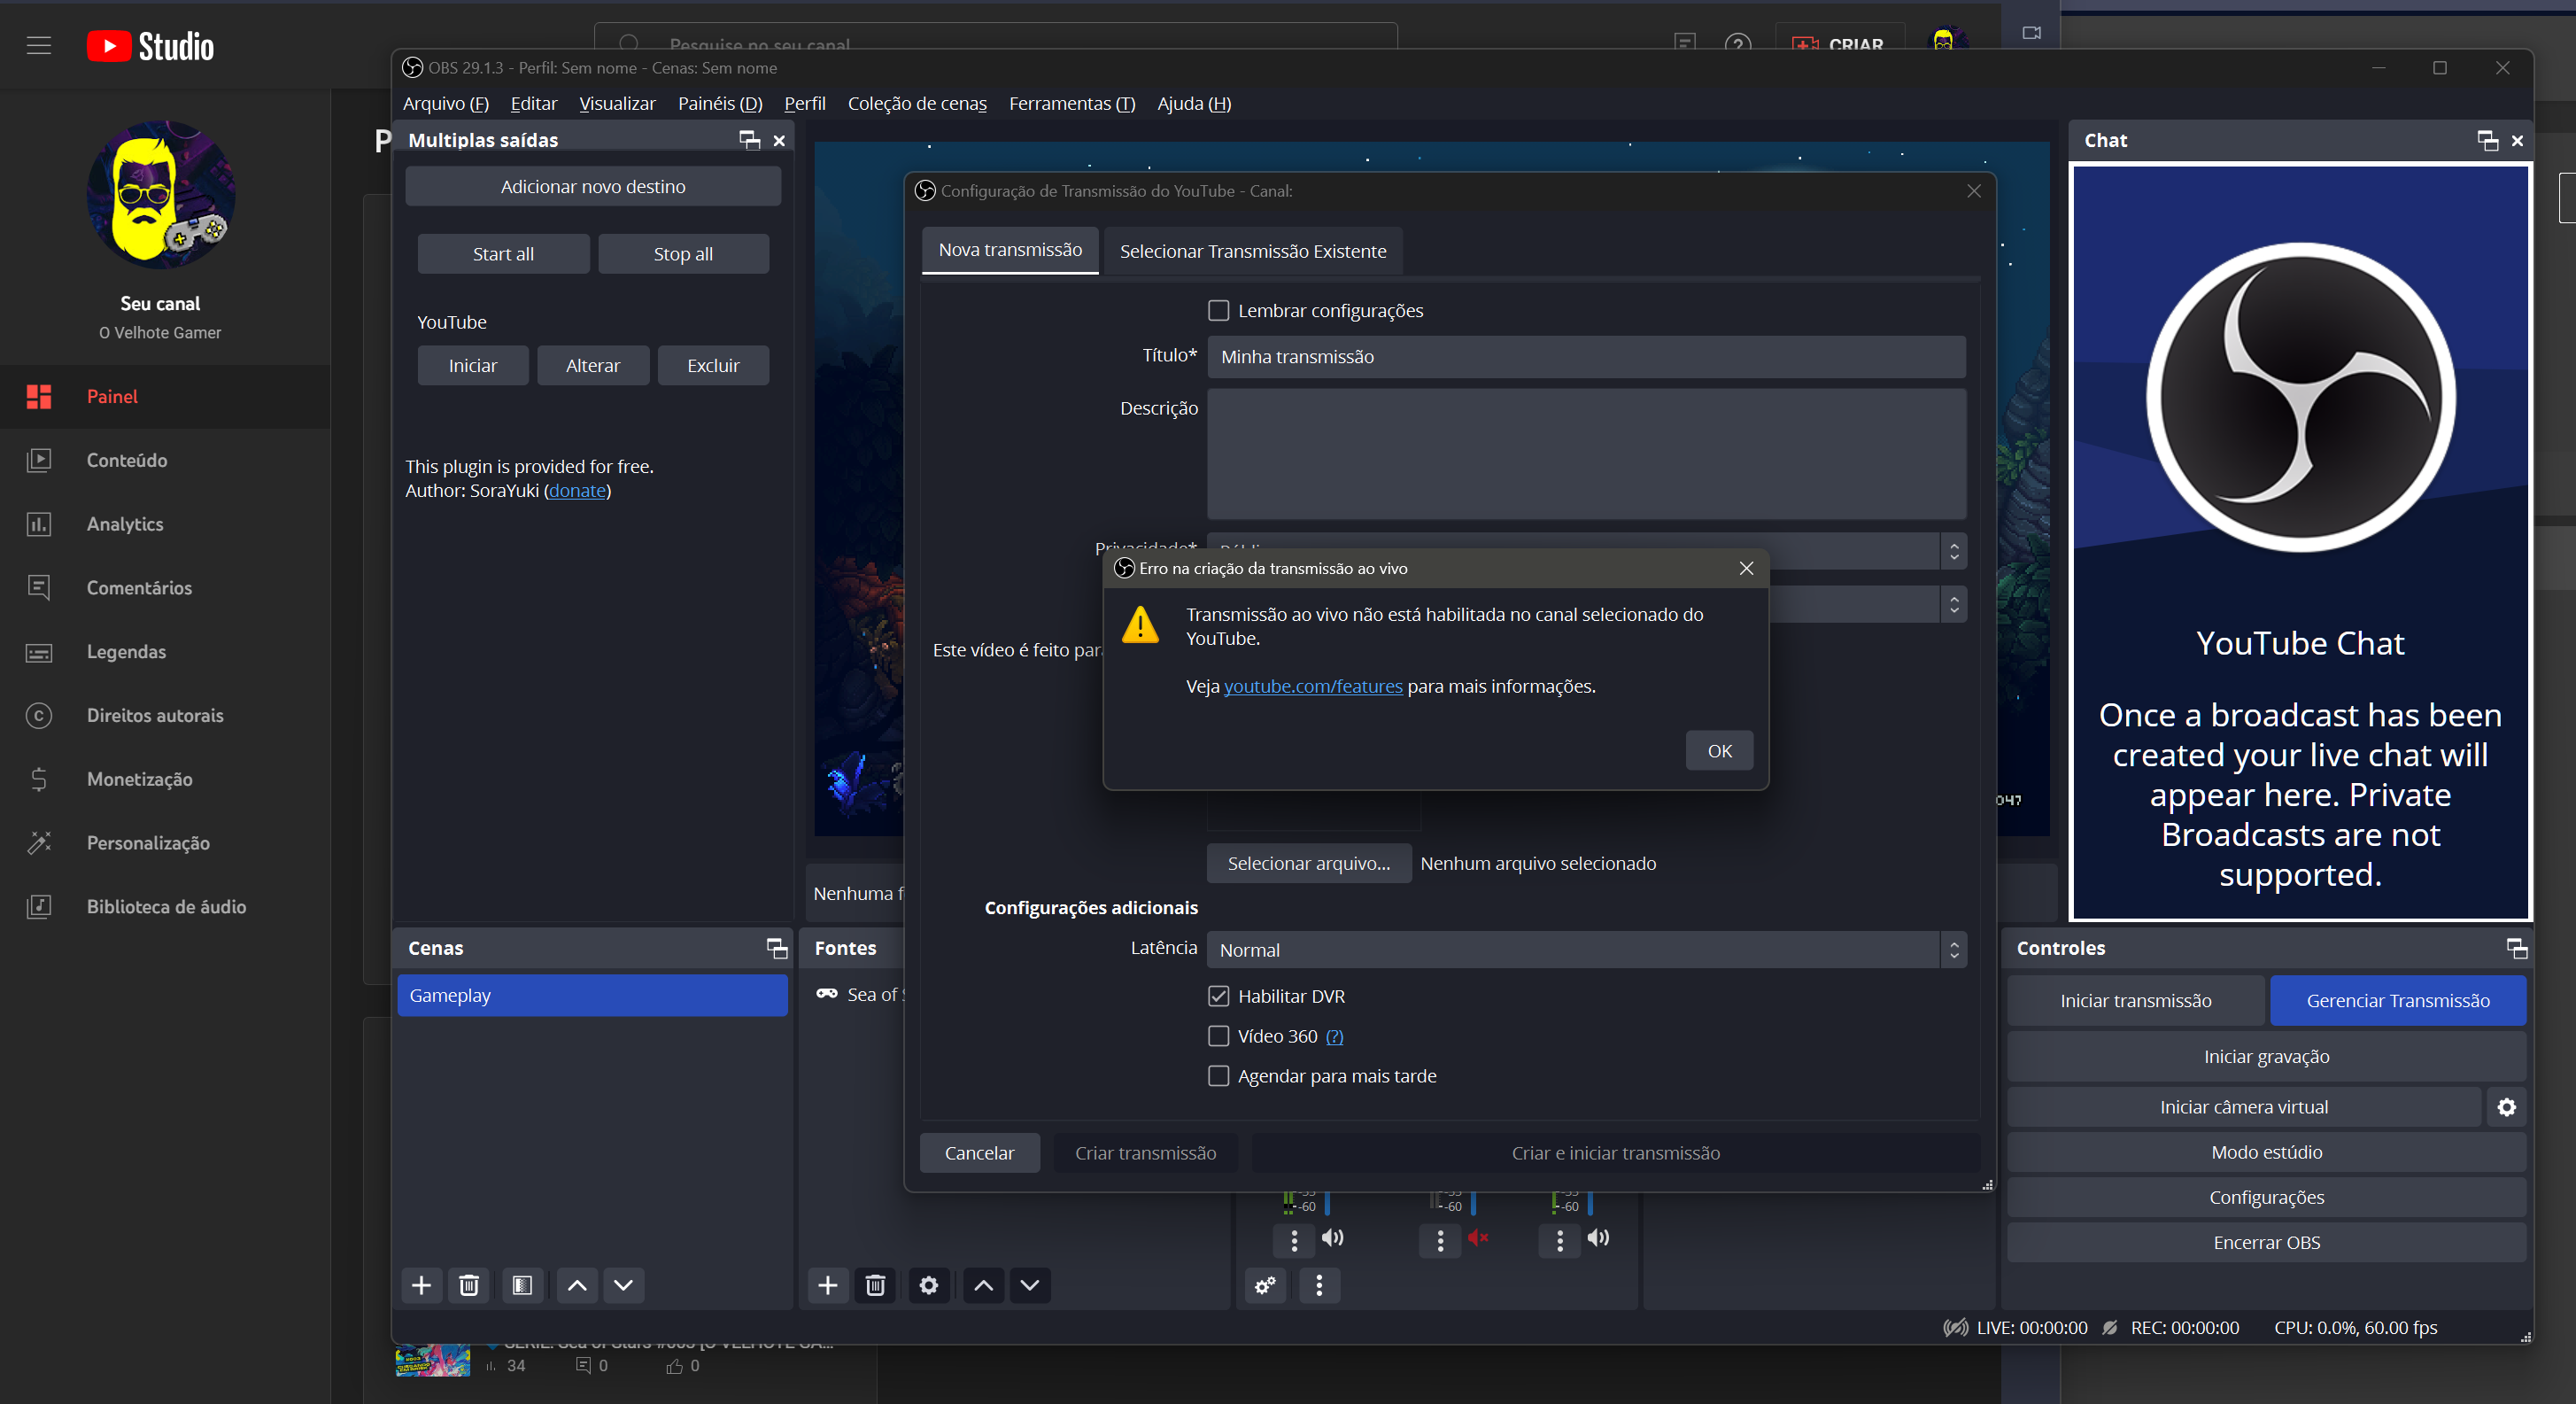Open advanced audio properties gears icon
The height and width of the screenshot is (1404, 2576).
pos(1266,1285)
